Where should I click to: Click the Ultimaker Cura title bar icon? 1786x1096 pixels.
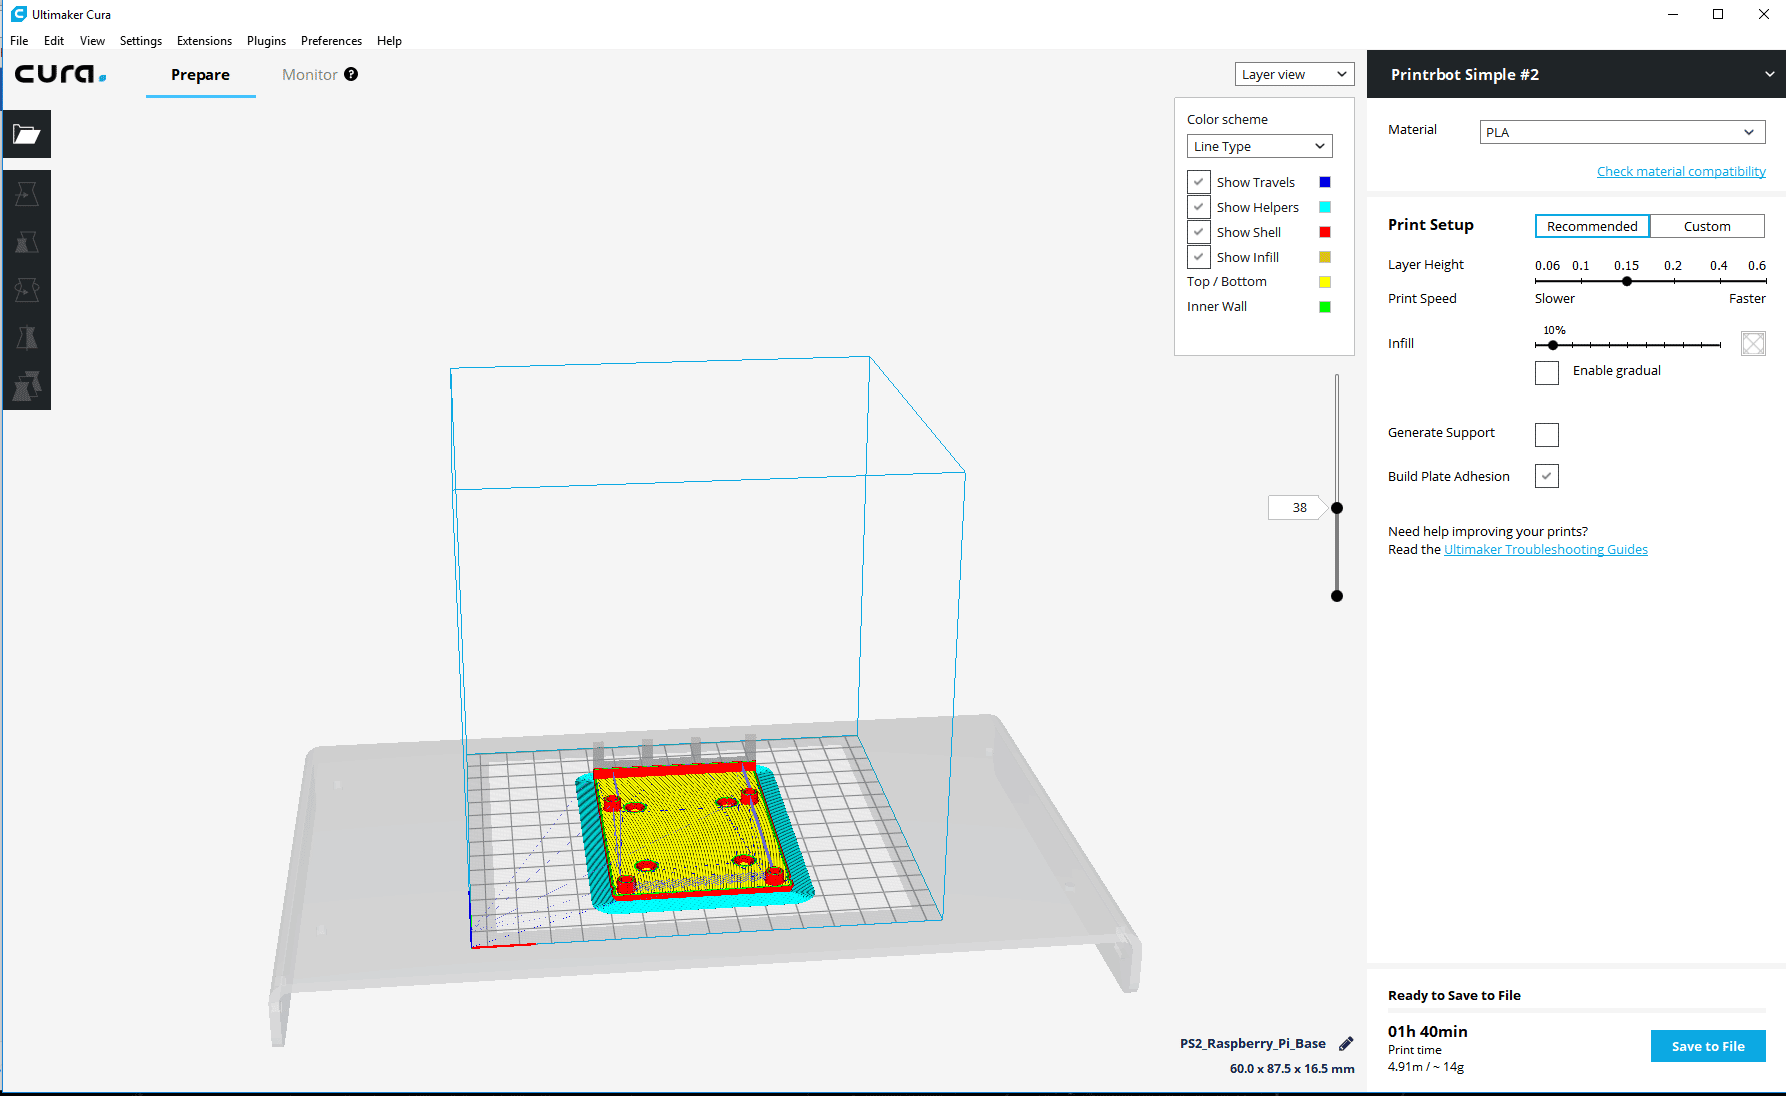click(19, 14)
